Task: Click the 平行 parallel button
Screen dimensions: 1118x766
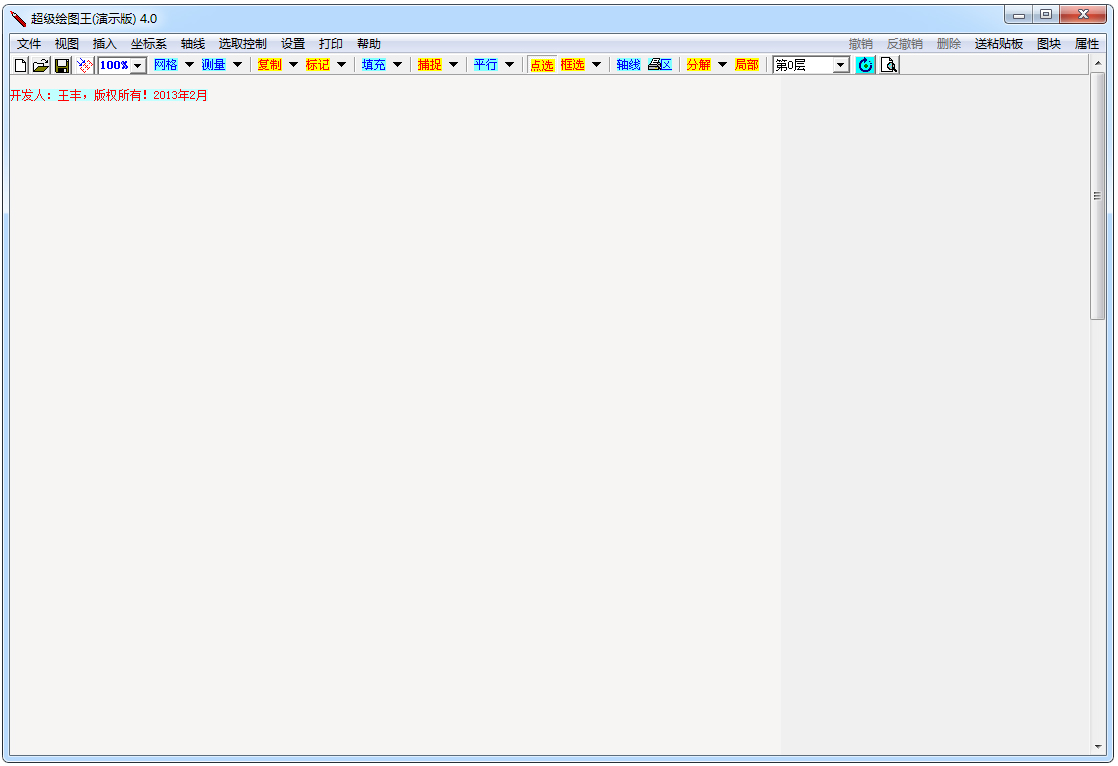Action: tap(486, 65)
